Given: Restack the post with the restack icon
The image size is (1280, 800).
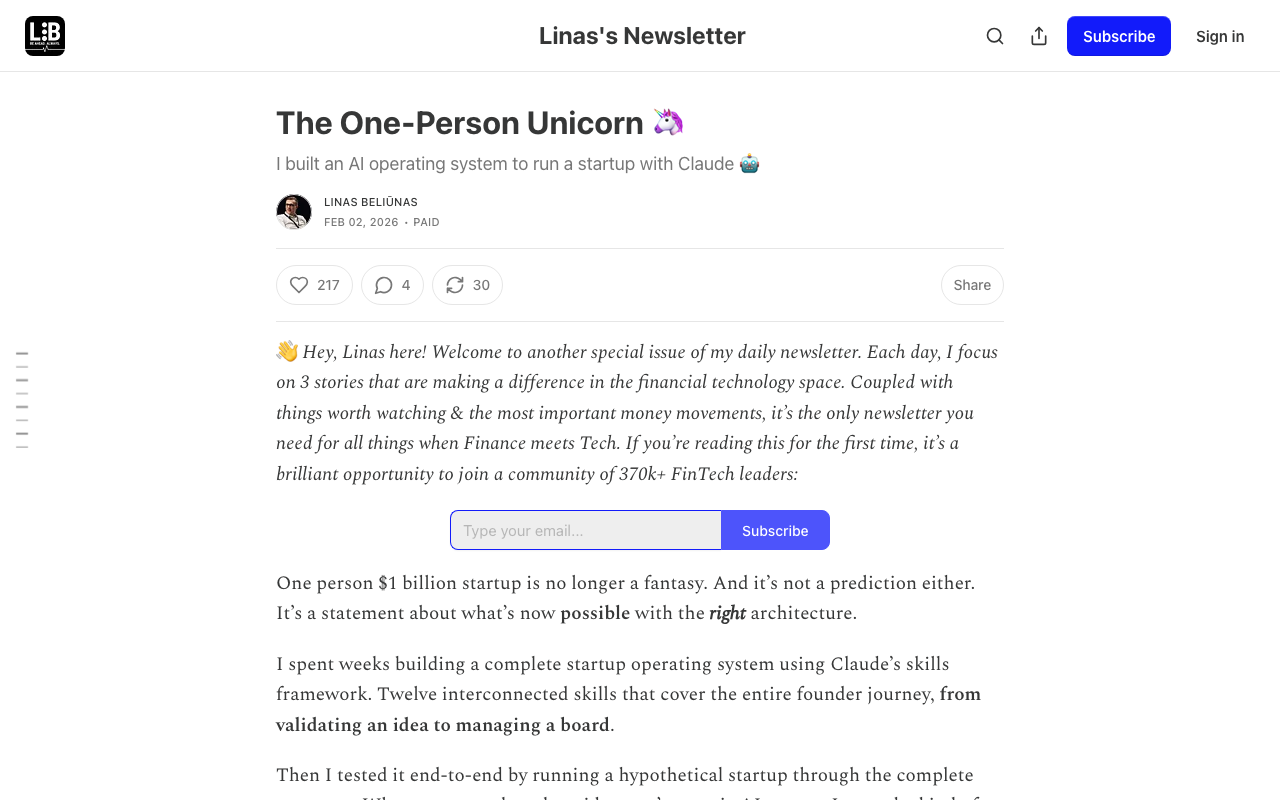Looking at the screenshot, I should pyautogui.click(x=455, y=285).
